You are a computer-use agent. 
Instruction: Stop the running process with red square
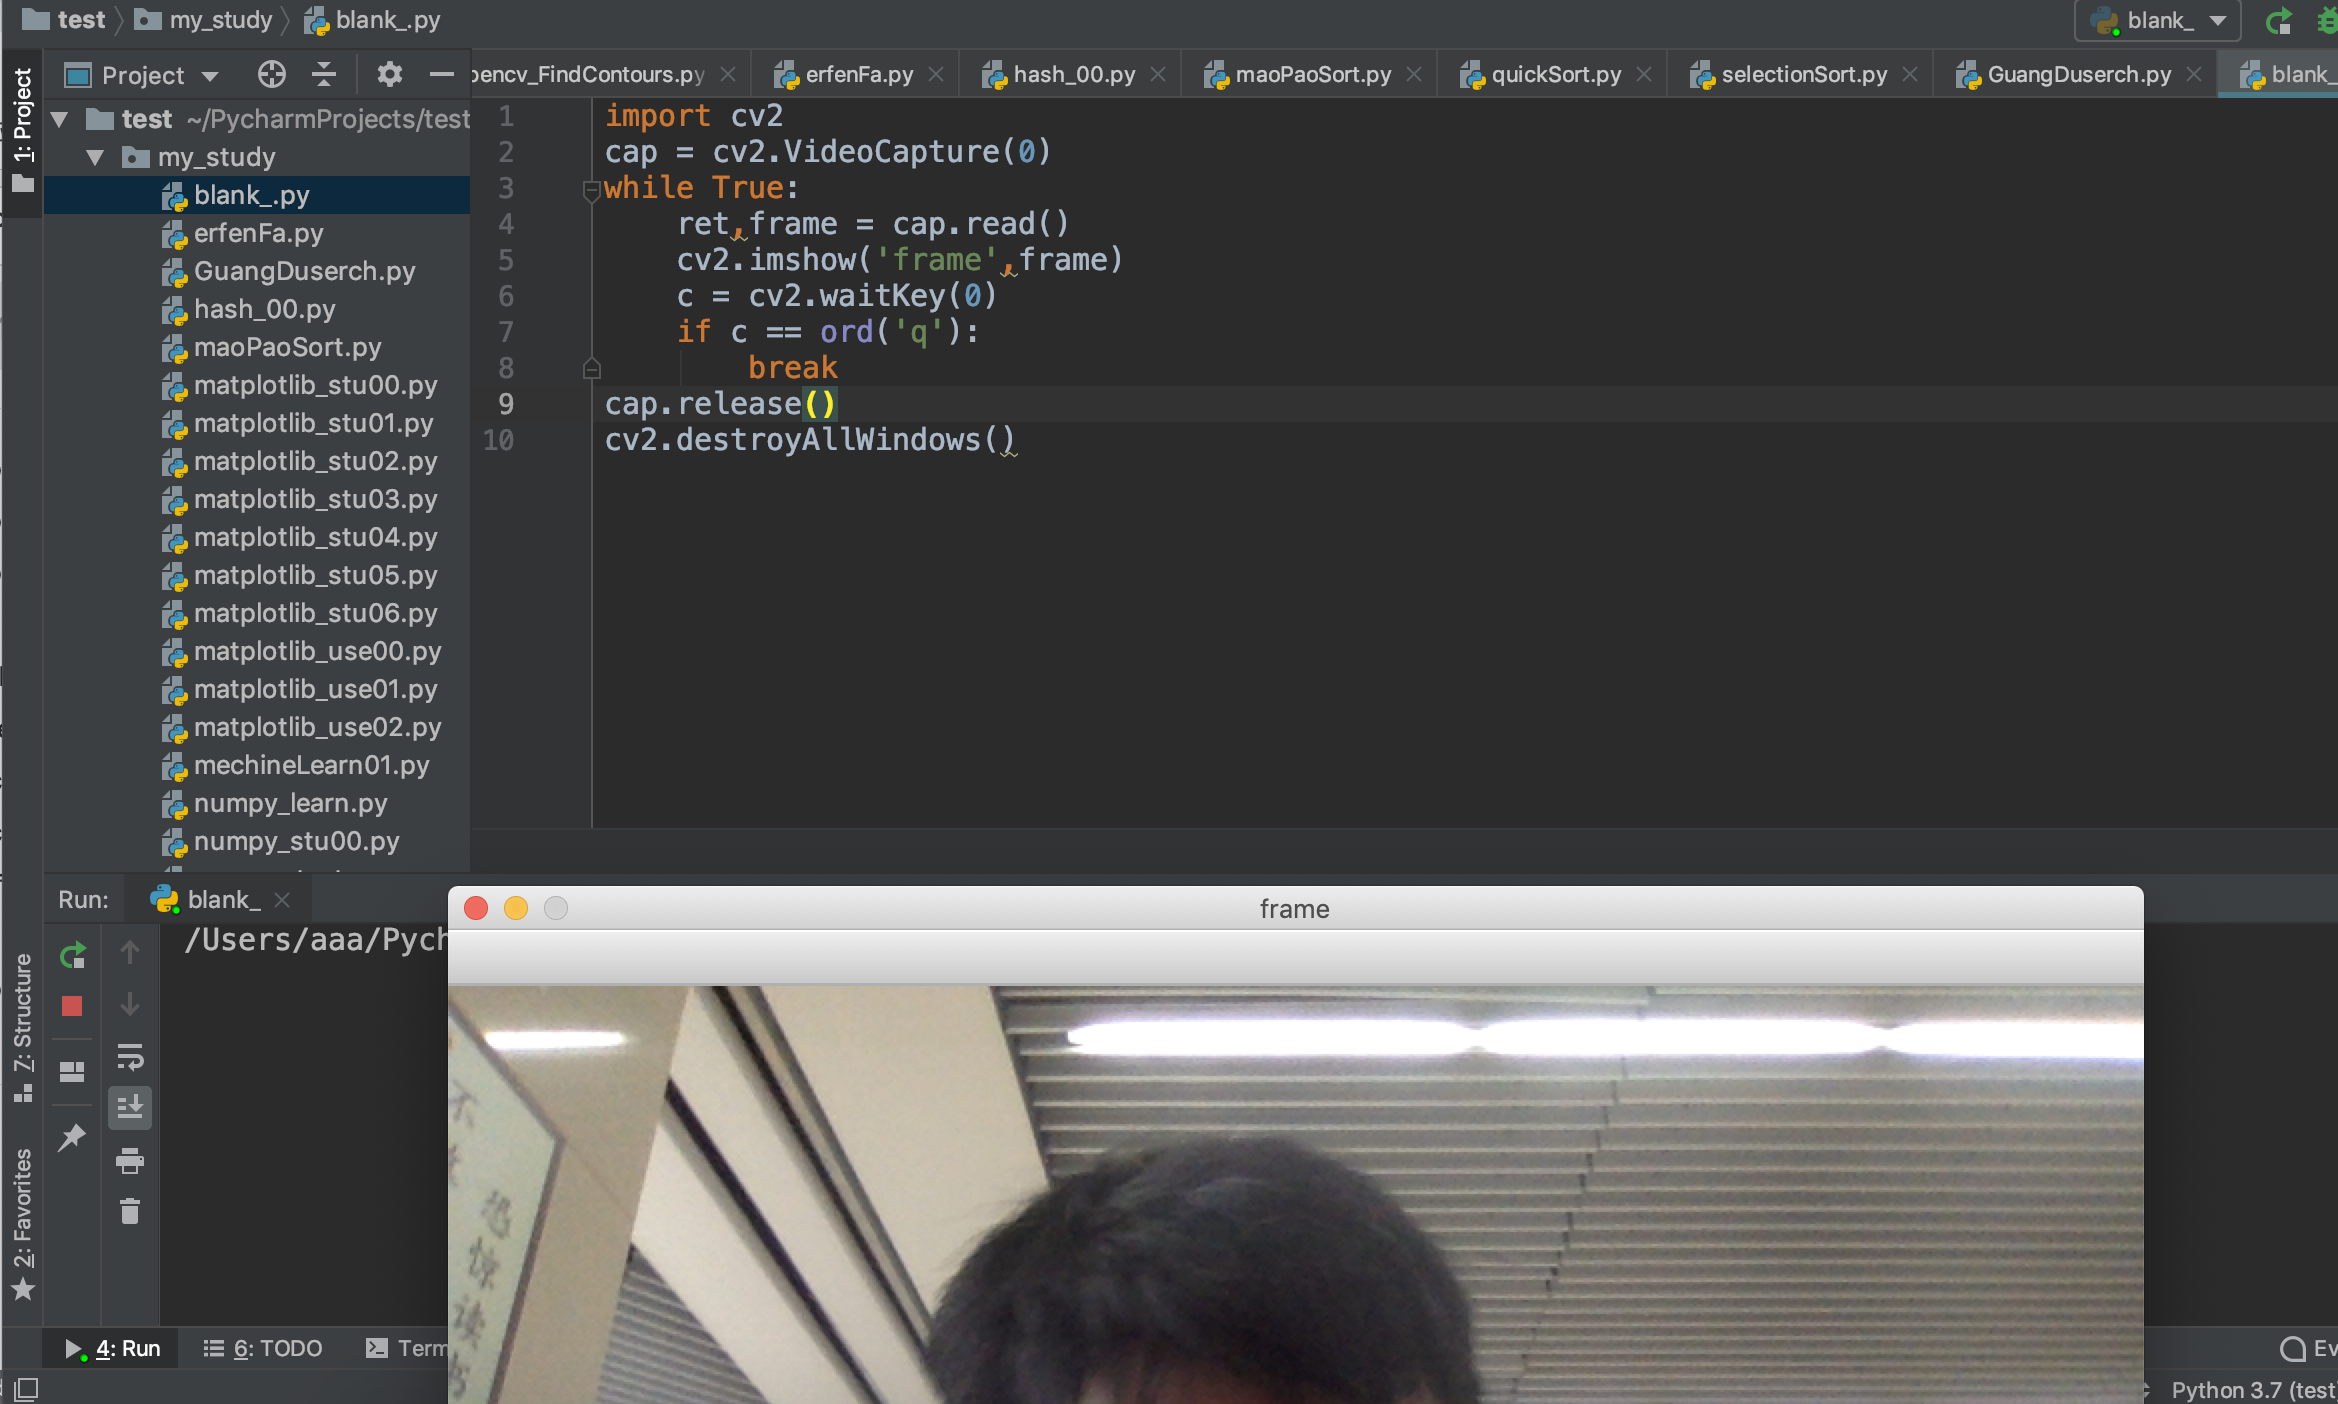click(x=72, y=1006)
